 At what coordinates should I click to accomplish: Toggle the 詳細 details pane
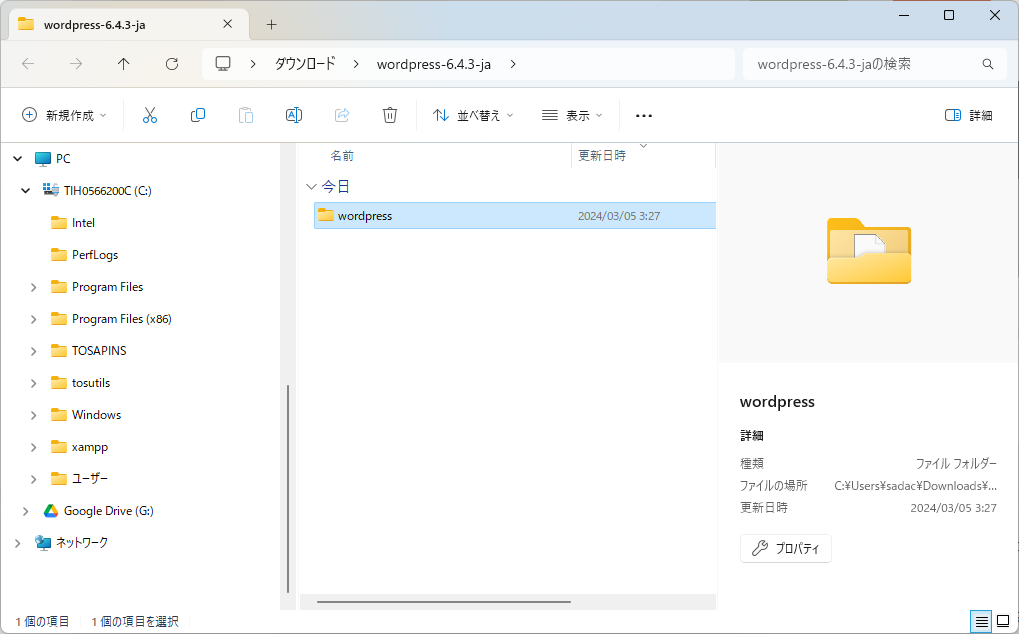(968, 115)
